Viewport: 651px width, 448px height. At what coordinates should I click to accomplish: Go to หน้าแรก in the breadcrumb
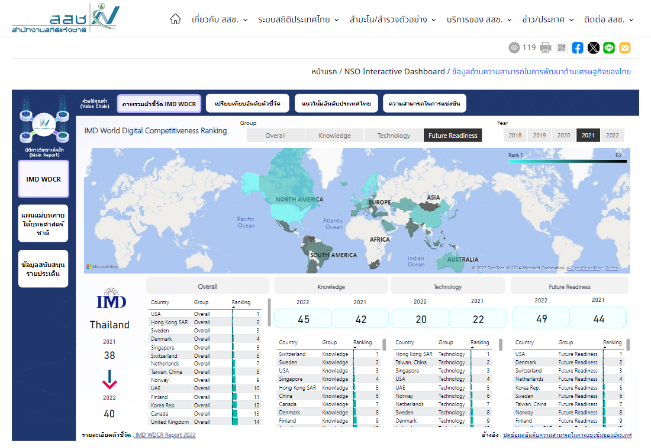tap(324, 71)
